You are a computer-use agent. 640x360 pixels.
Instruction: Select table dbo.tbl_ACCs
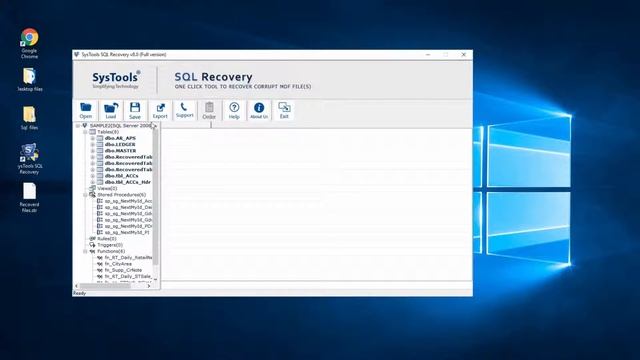pyautogui.click(x=122, y=176)
